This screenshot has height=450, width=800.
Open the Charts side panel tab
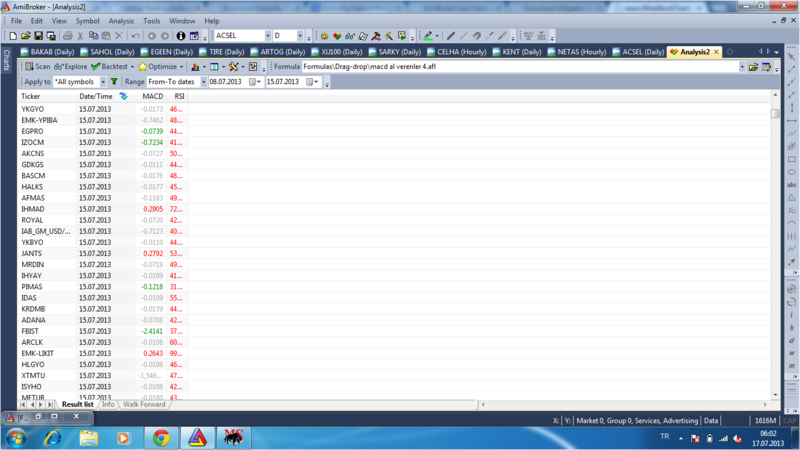coord(6,60)
